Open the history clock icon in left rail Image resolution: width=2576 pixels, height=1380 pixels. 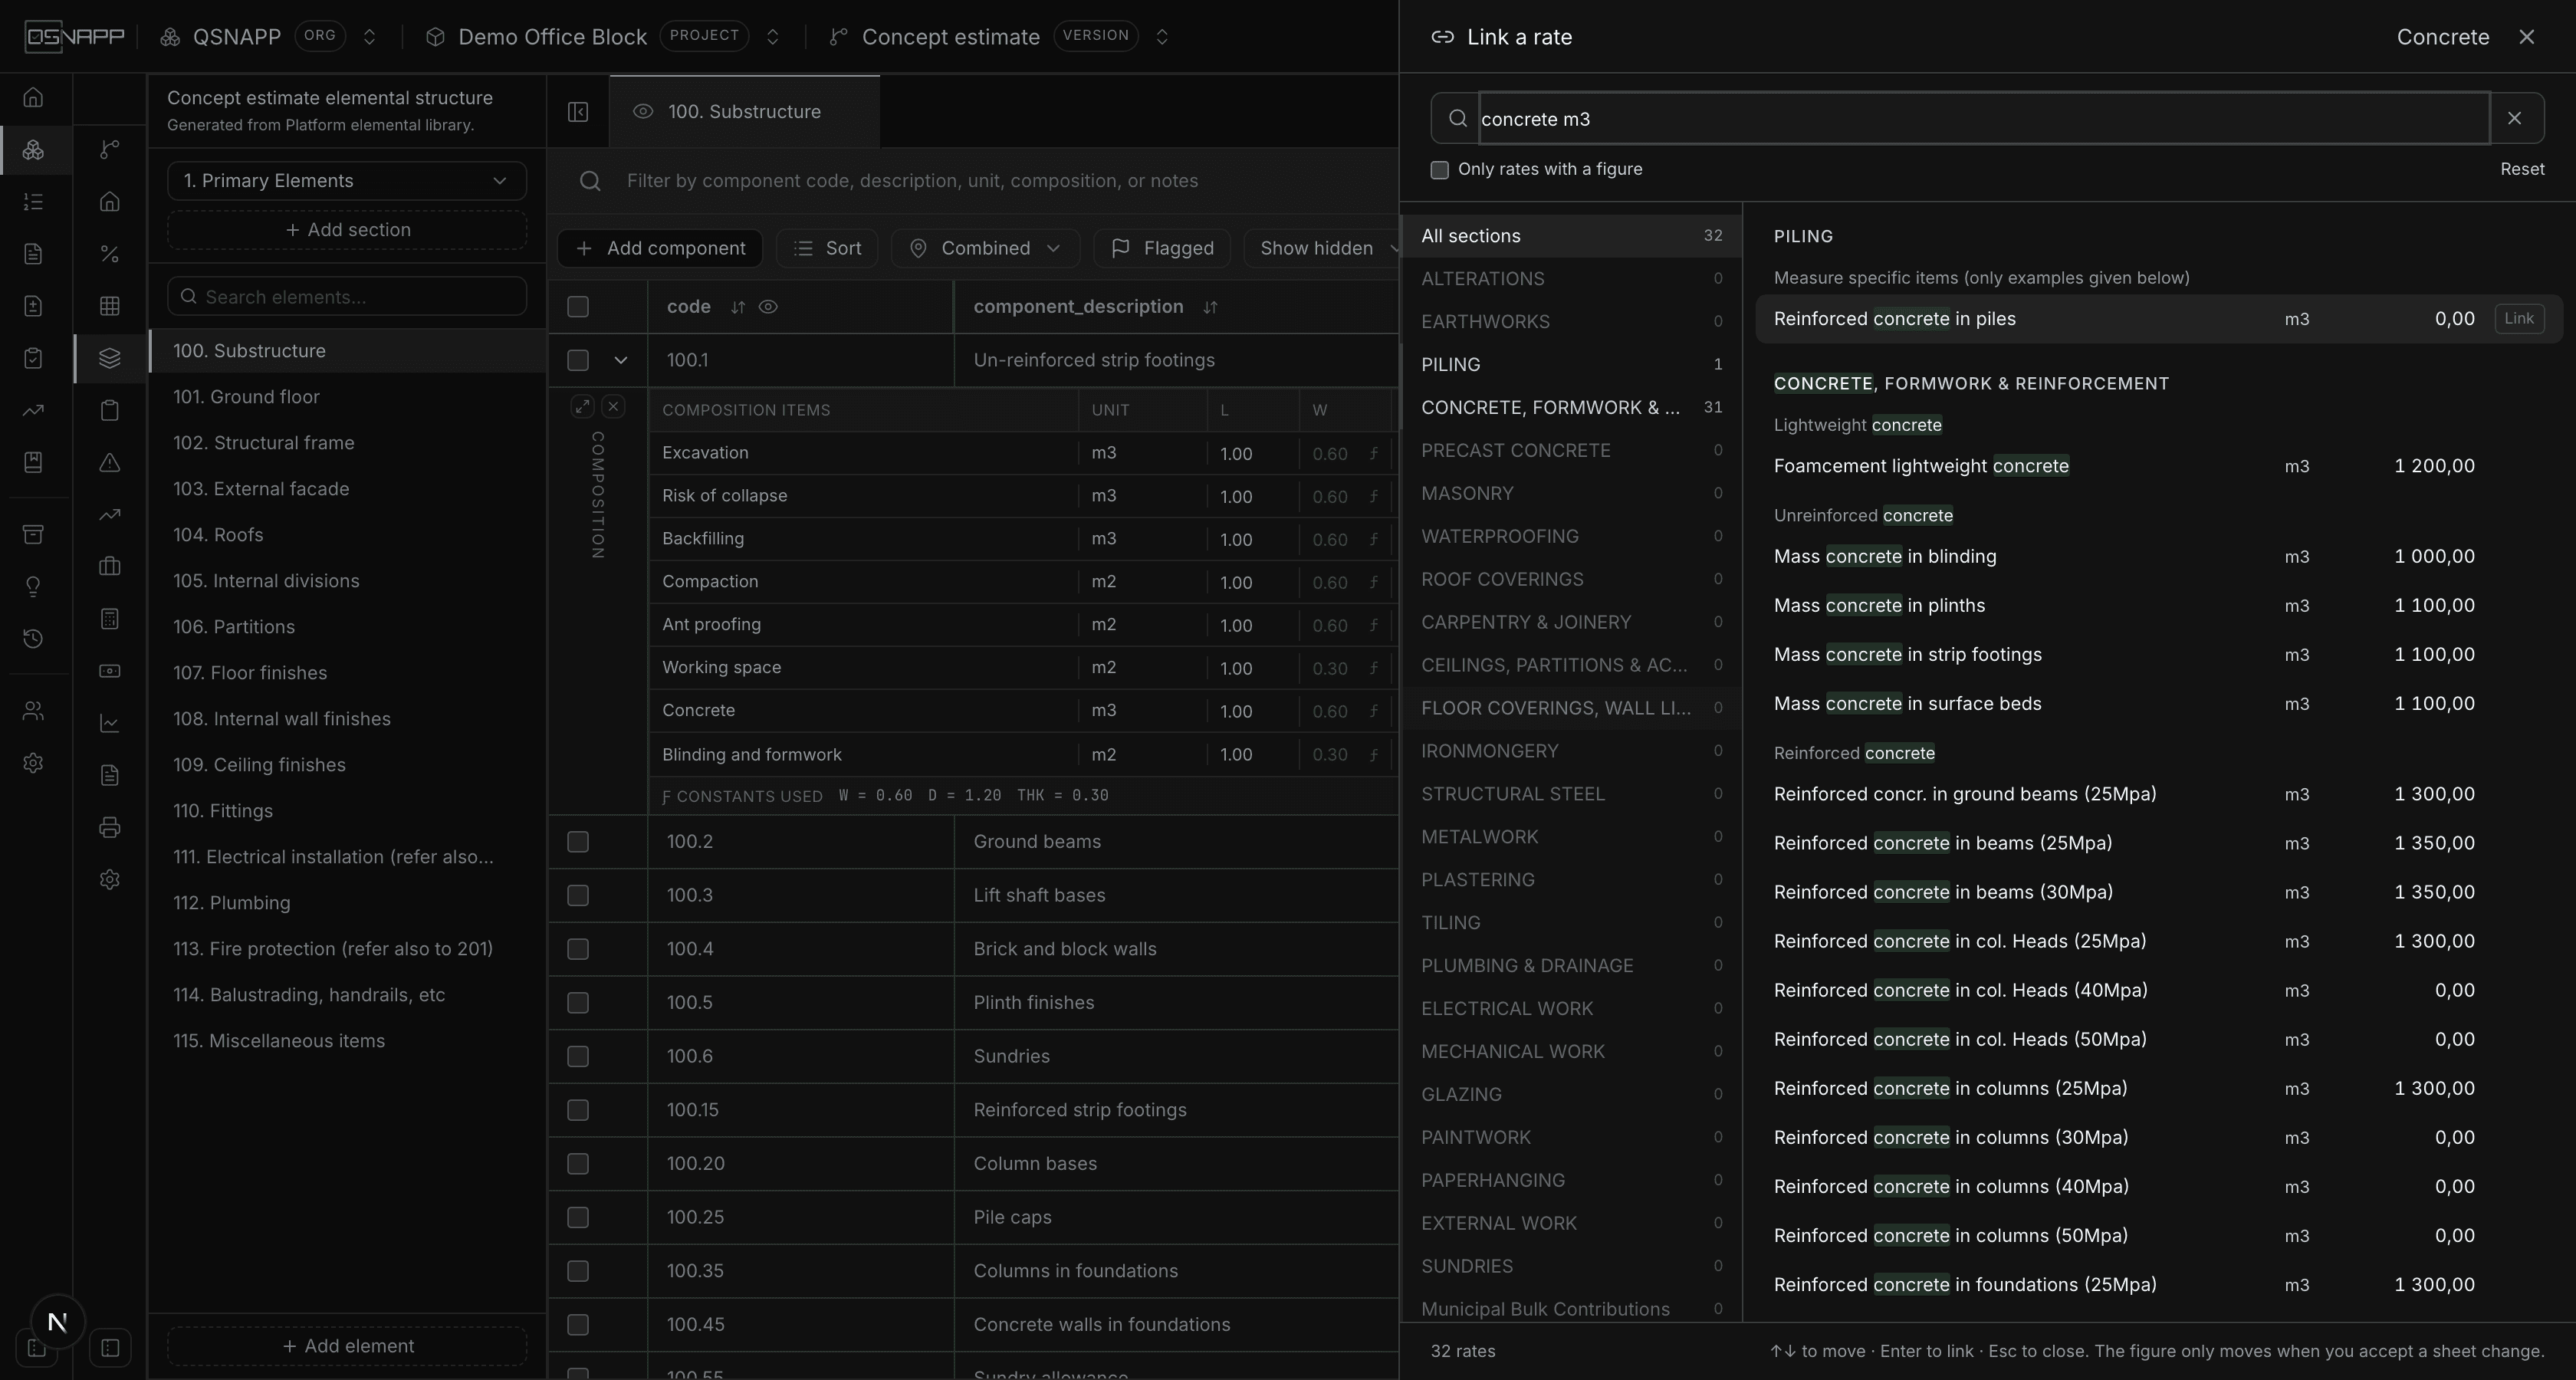point(33,638)
